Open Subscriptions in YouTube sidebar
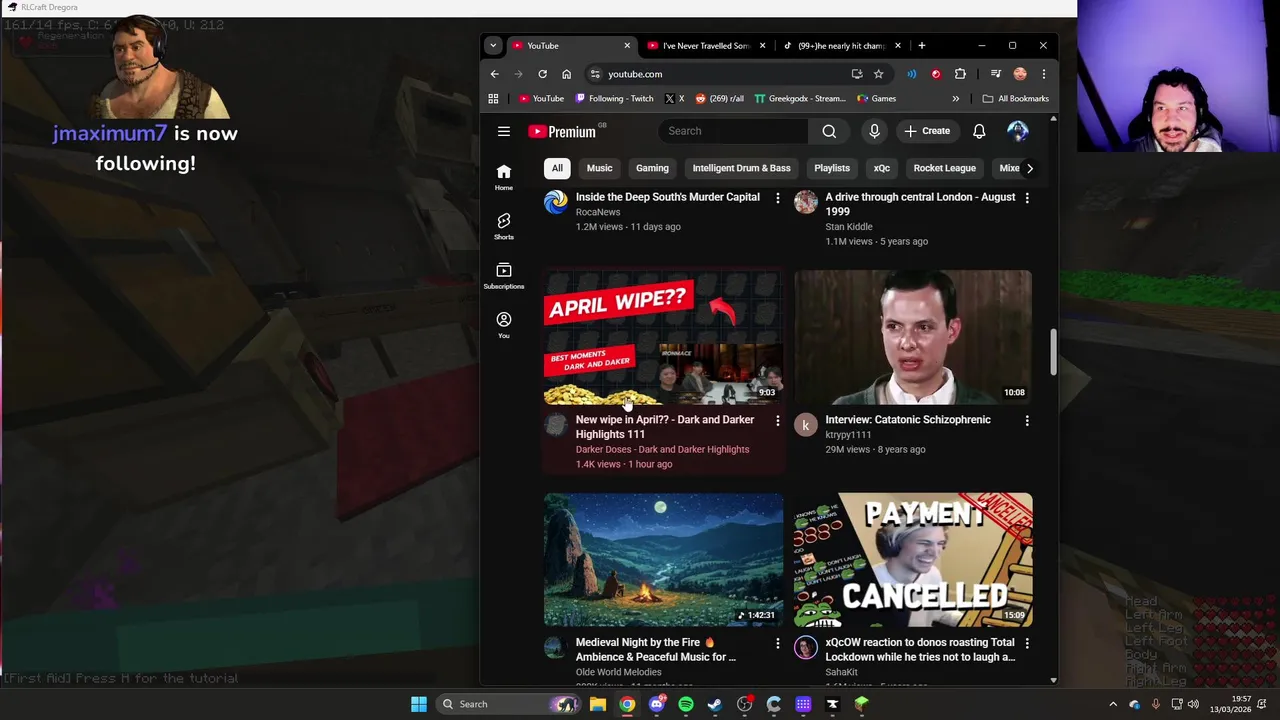1280x720 pixels. (x=504, y=276)
